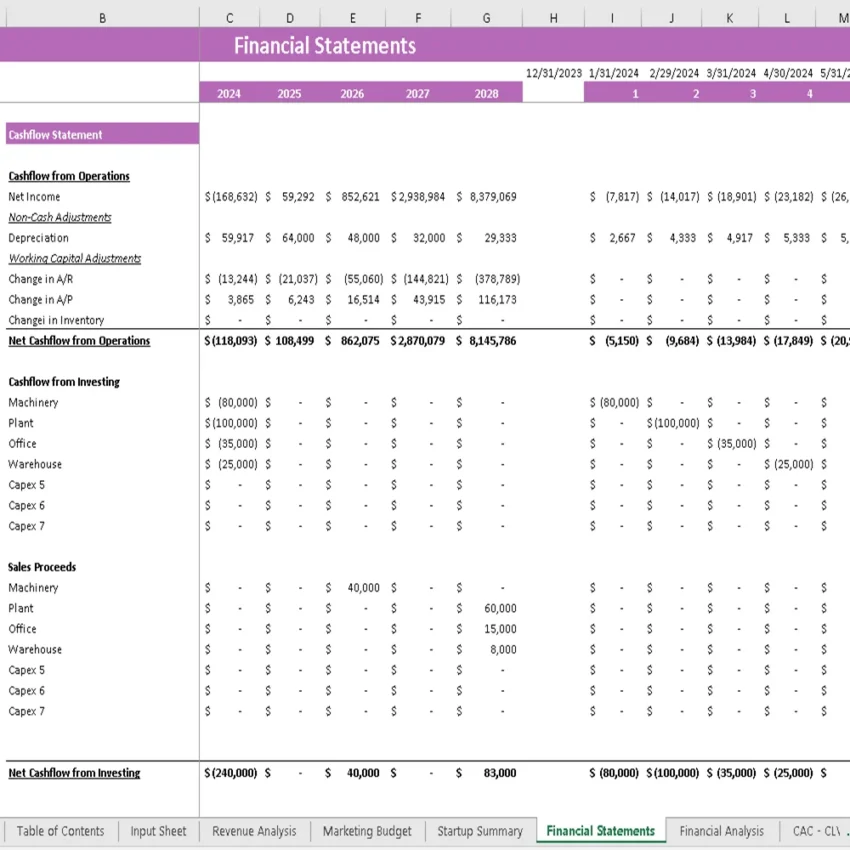The image size is (850, 850).
Task: Select column H header
Action: [x=553, y=17]
